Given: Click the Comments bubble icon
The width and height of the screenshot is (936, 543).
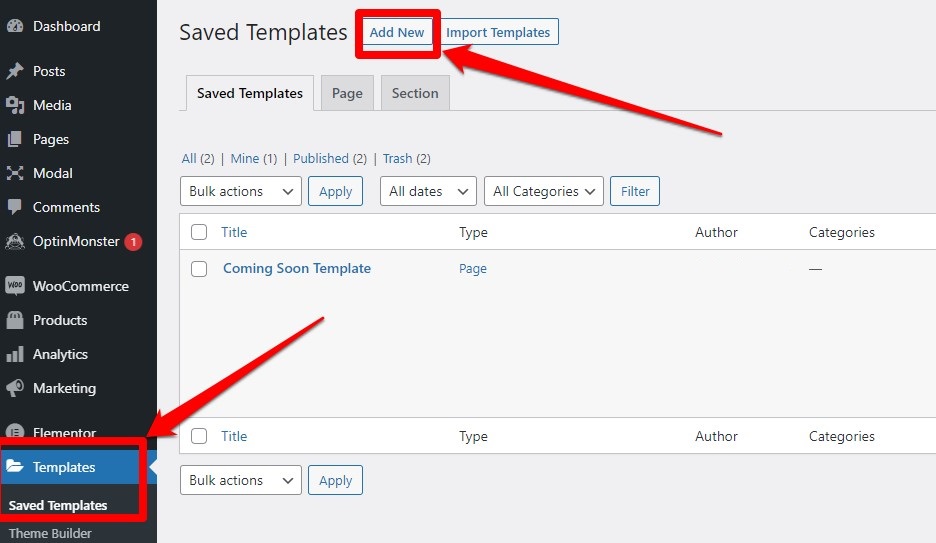Looking at the screenshot, I should click(x=15, y=207).
